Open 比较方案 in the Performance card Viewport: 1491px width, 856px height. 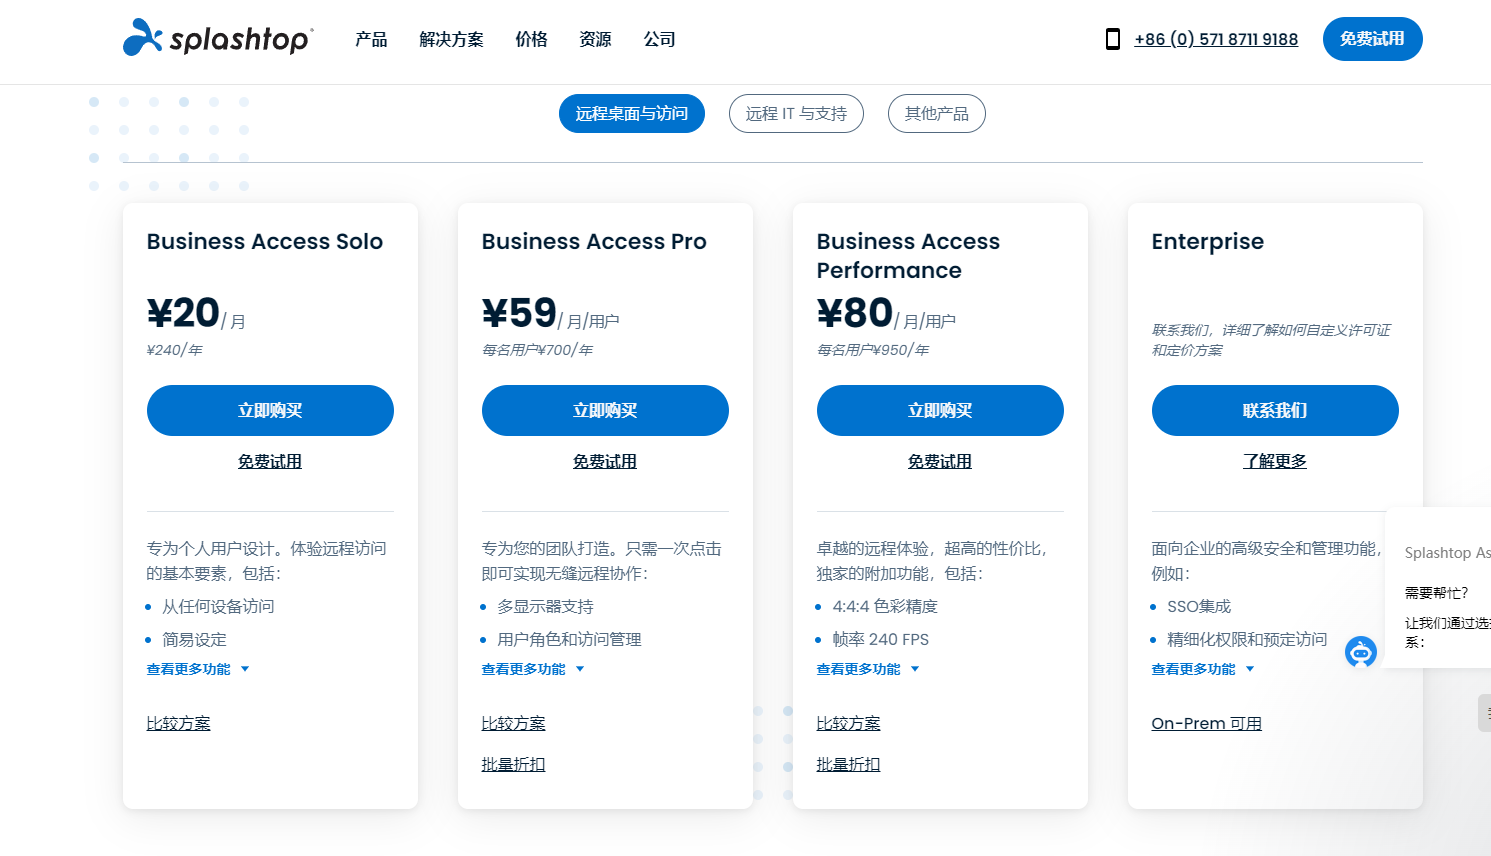point(849,723)
